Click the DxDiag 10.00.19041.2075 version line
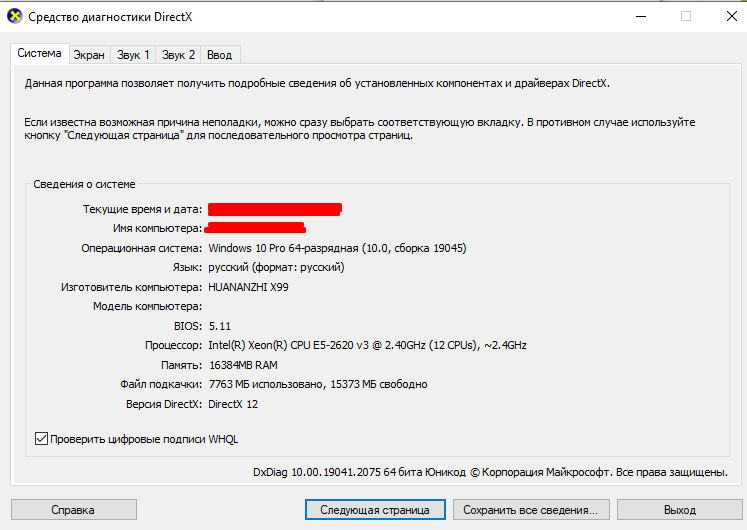The width and height of the screenshot is (747, 530). pos(490,472)
